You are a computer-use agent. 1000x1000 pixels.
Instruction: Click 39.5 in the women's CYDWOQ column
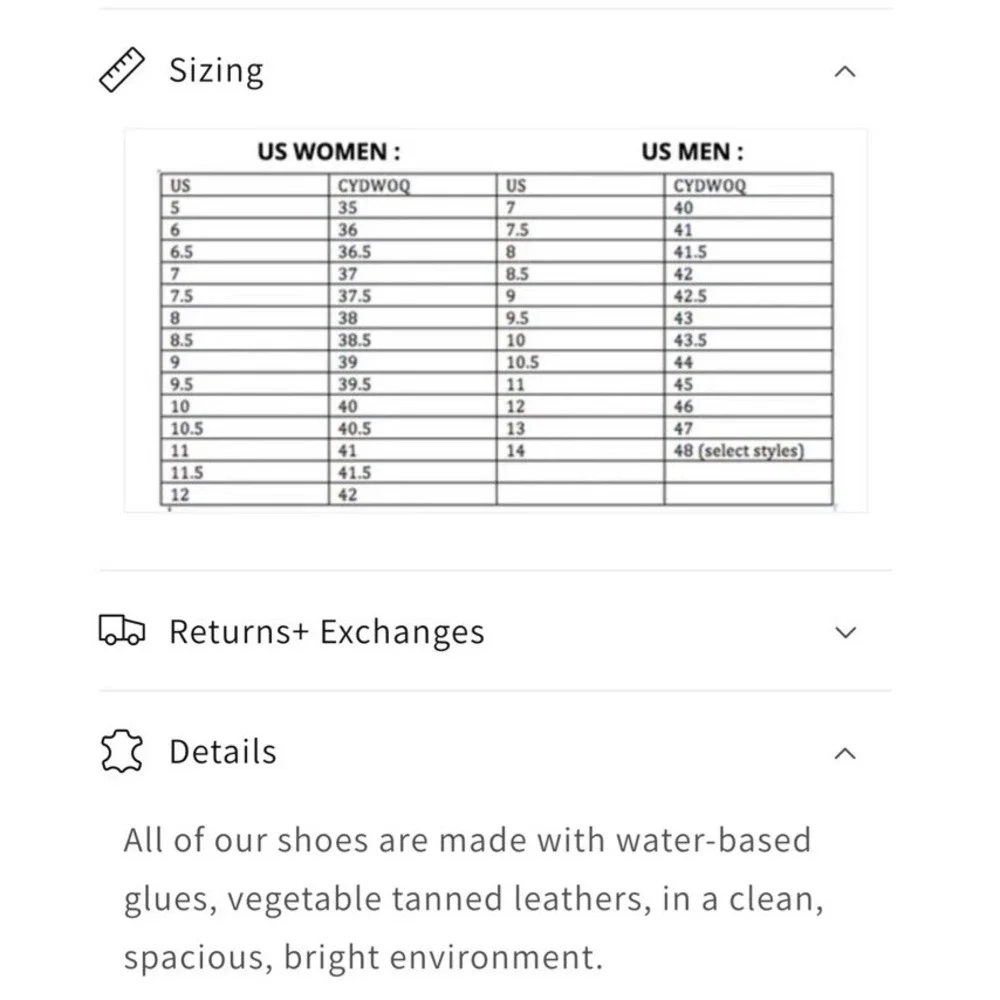coord(412,384)
